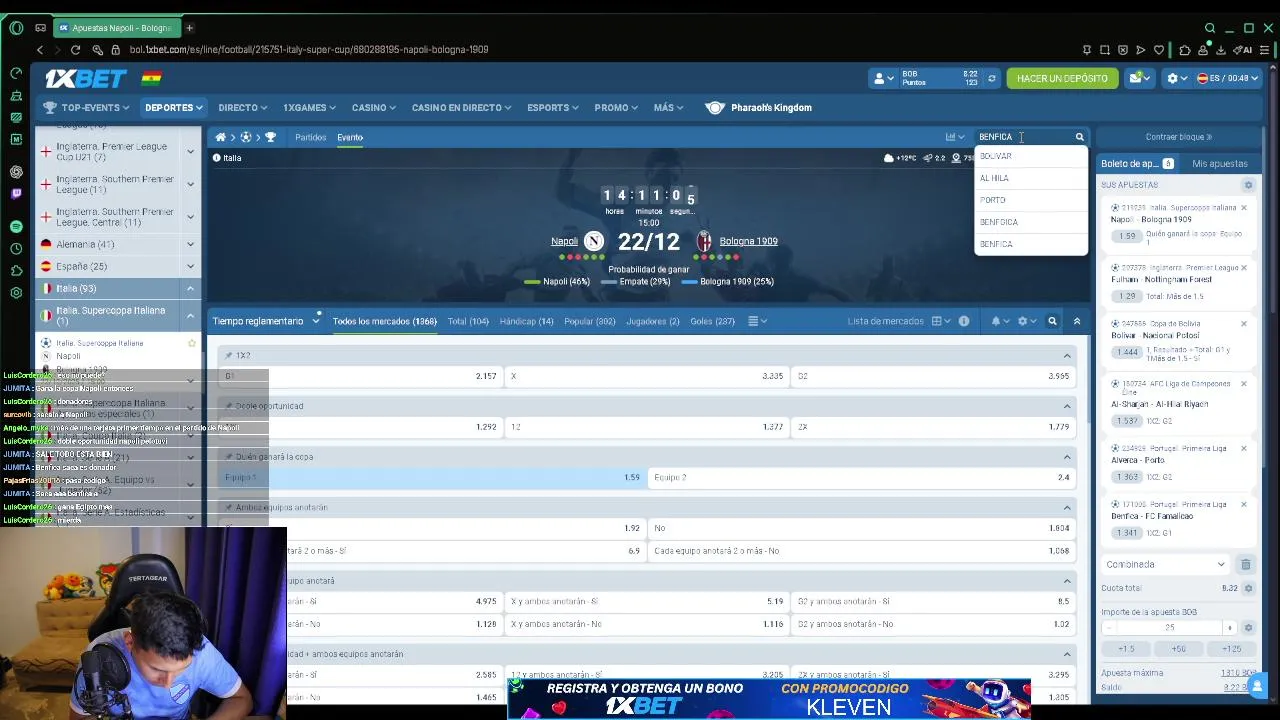
Task: Clear bet slip with trash icon
Action: pos(1245,564)
